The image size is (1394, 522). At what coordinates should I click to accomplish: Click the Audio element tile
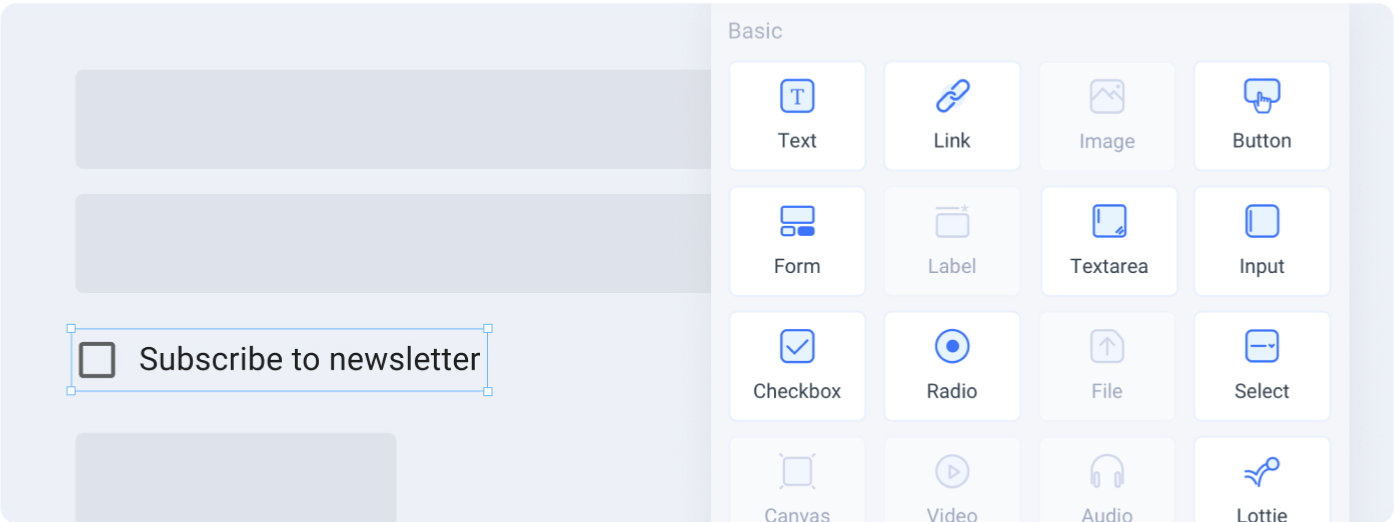[1107, 480]
